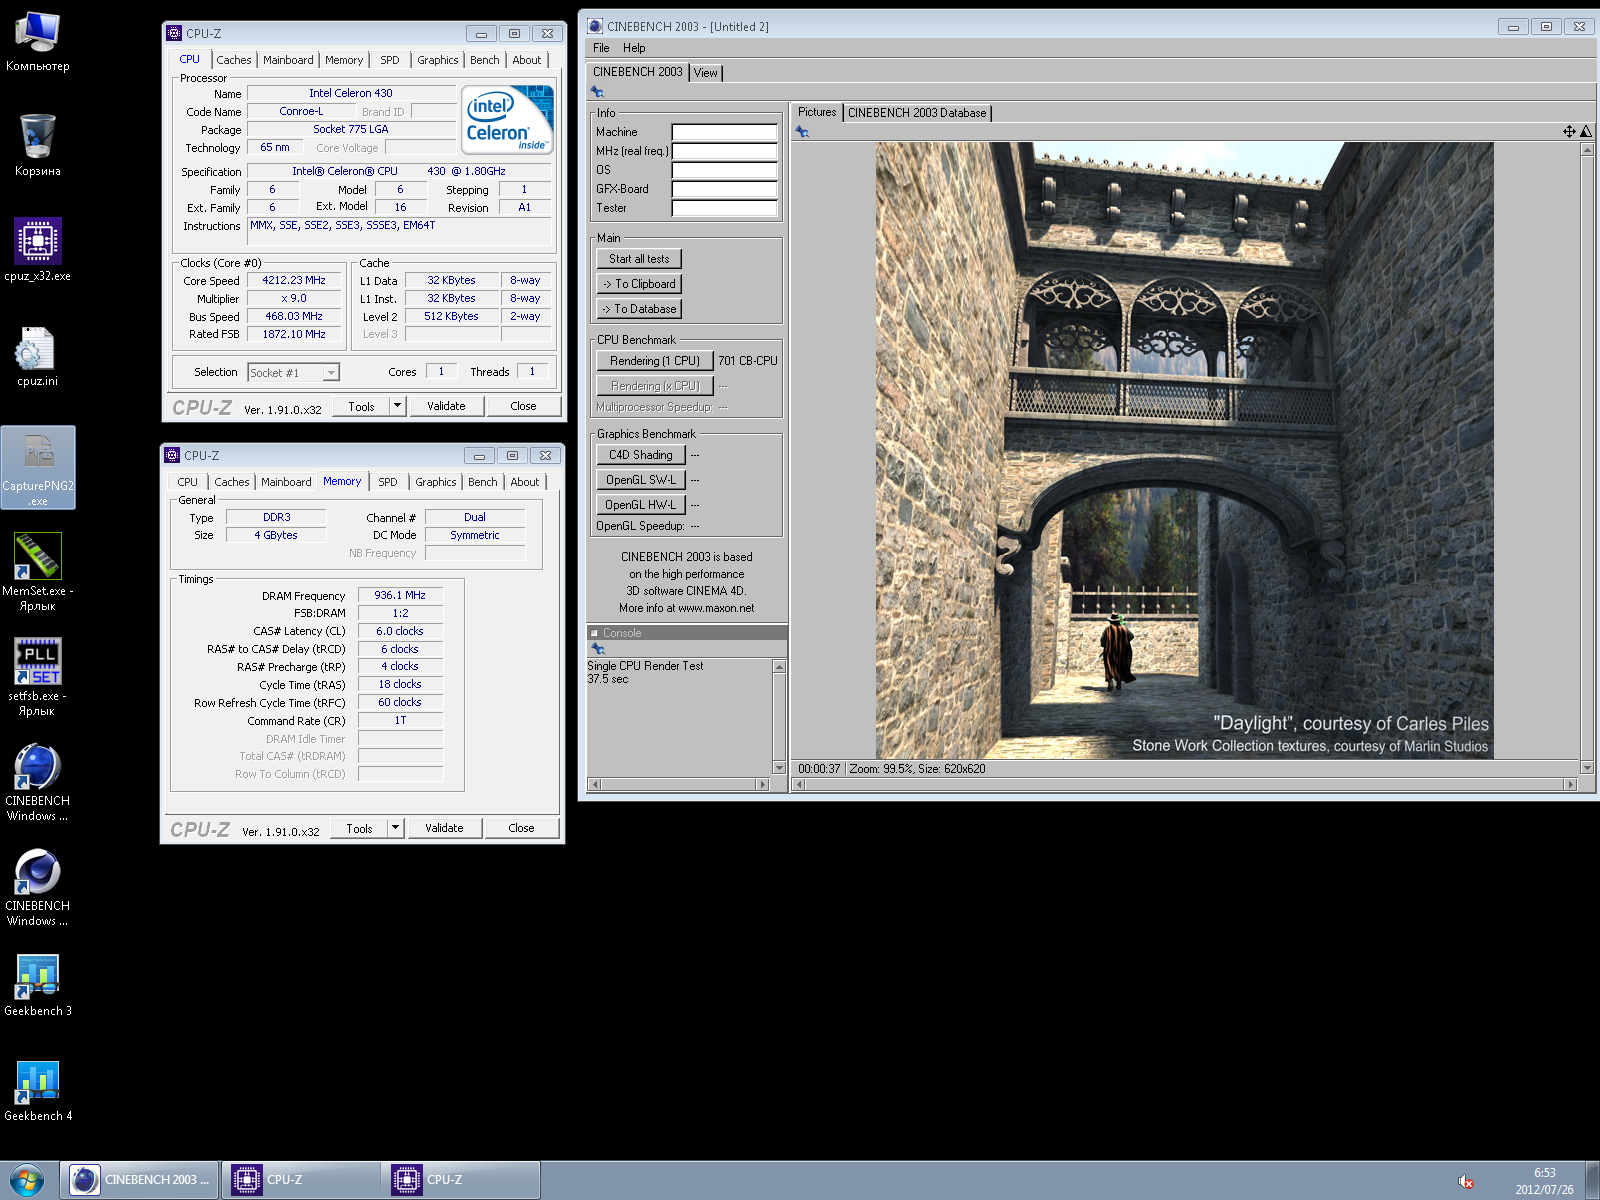Select the Geekbench 4 desktop shortcut
1600x1200 pixels.
38,1090
